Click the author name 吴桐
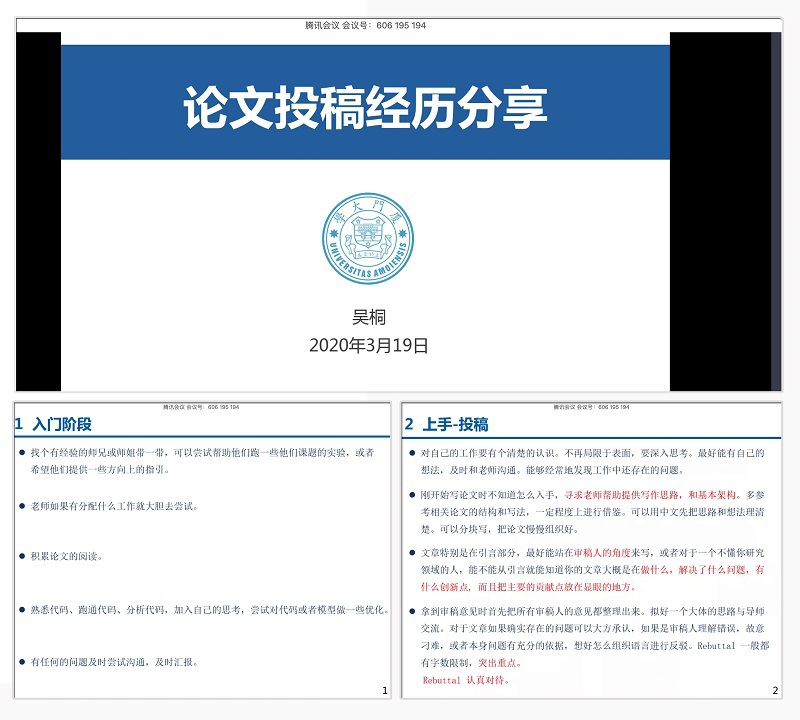 point(368,317)
